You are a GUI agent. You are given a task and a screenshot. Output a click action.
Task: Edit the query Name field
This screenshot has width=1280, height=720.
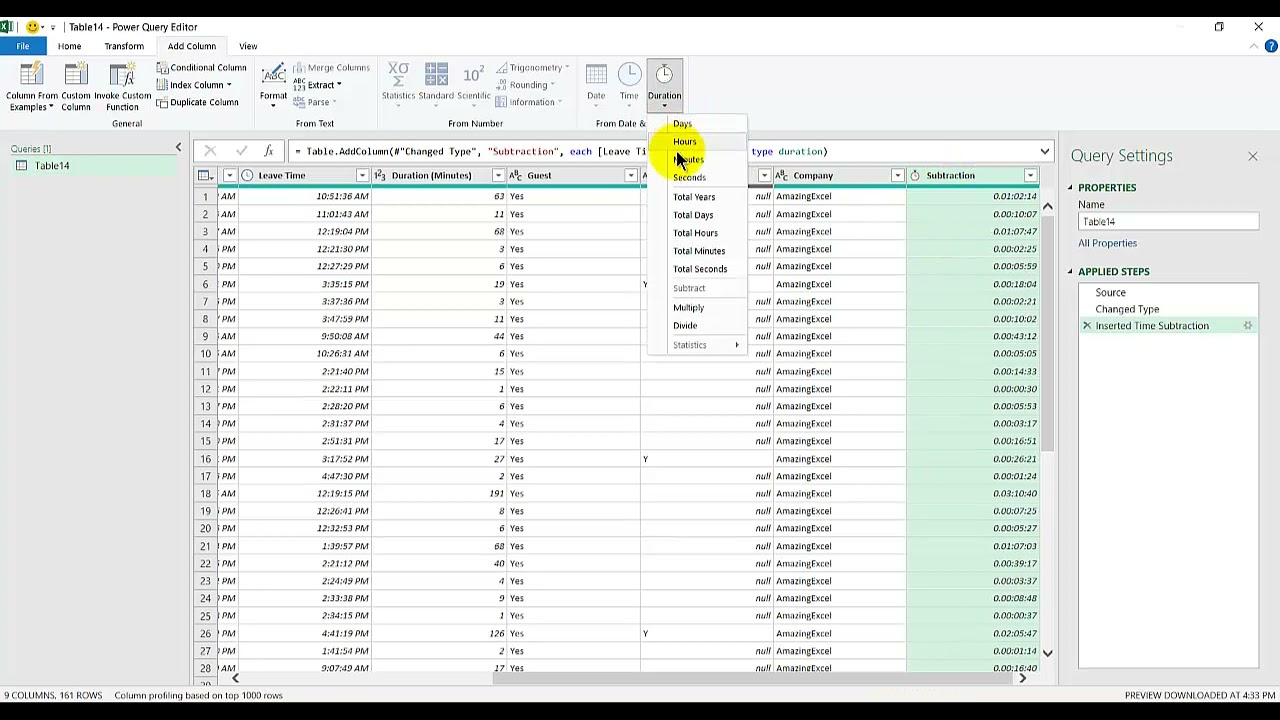pos(1168,222)
